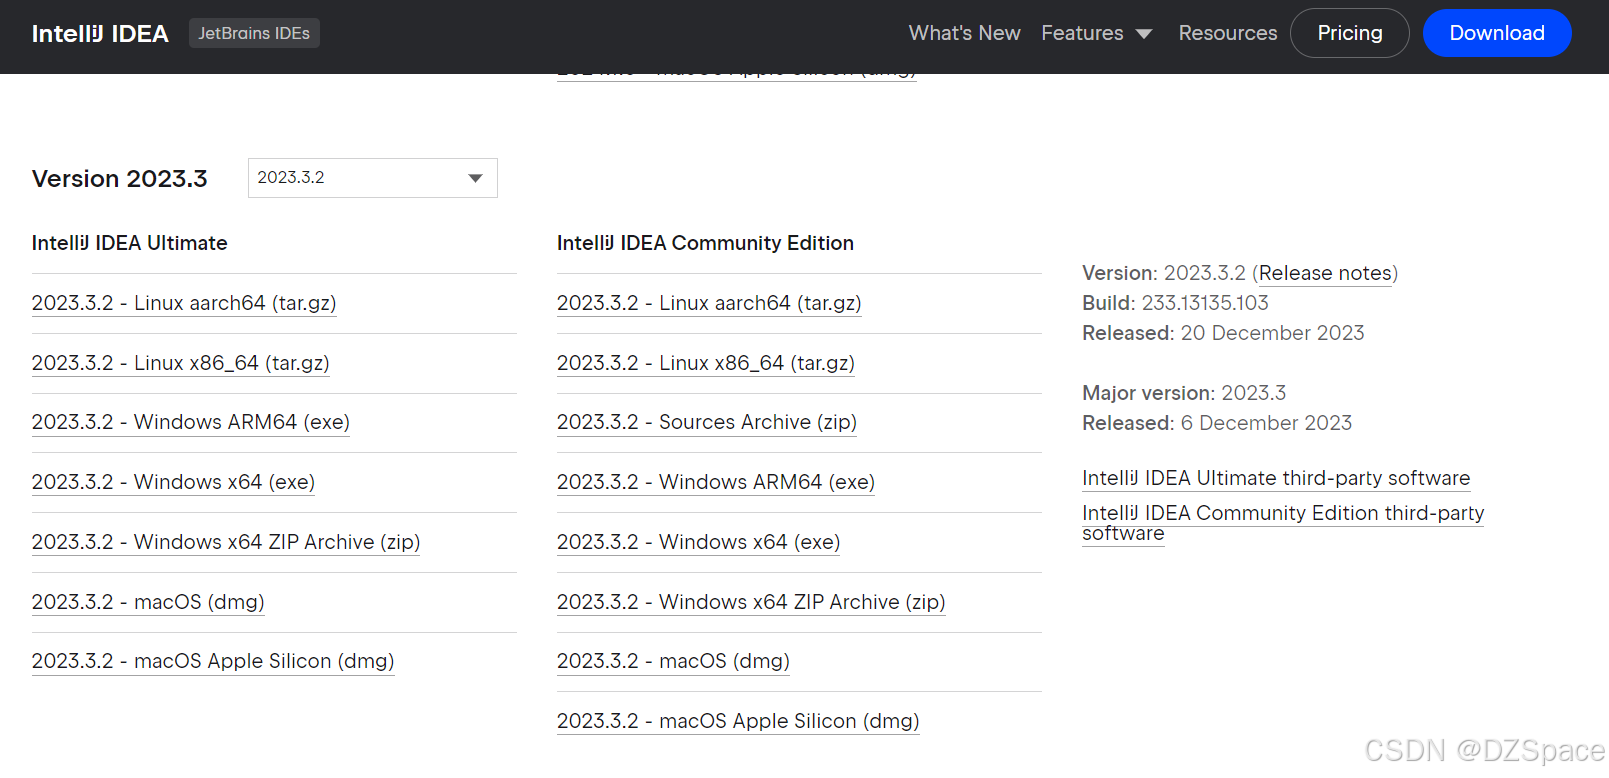This screenshot has height=778, width=1609.
Task: Open the What's New page
Action: point(964,33)
